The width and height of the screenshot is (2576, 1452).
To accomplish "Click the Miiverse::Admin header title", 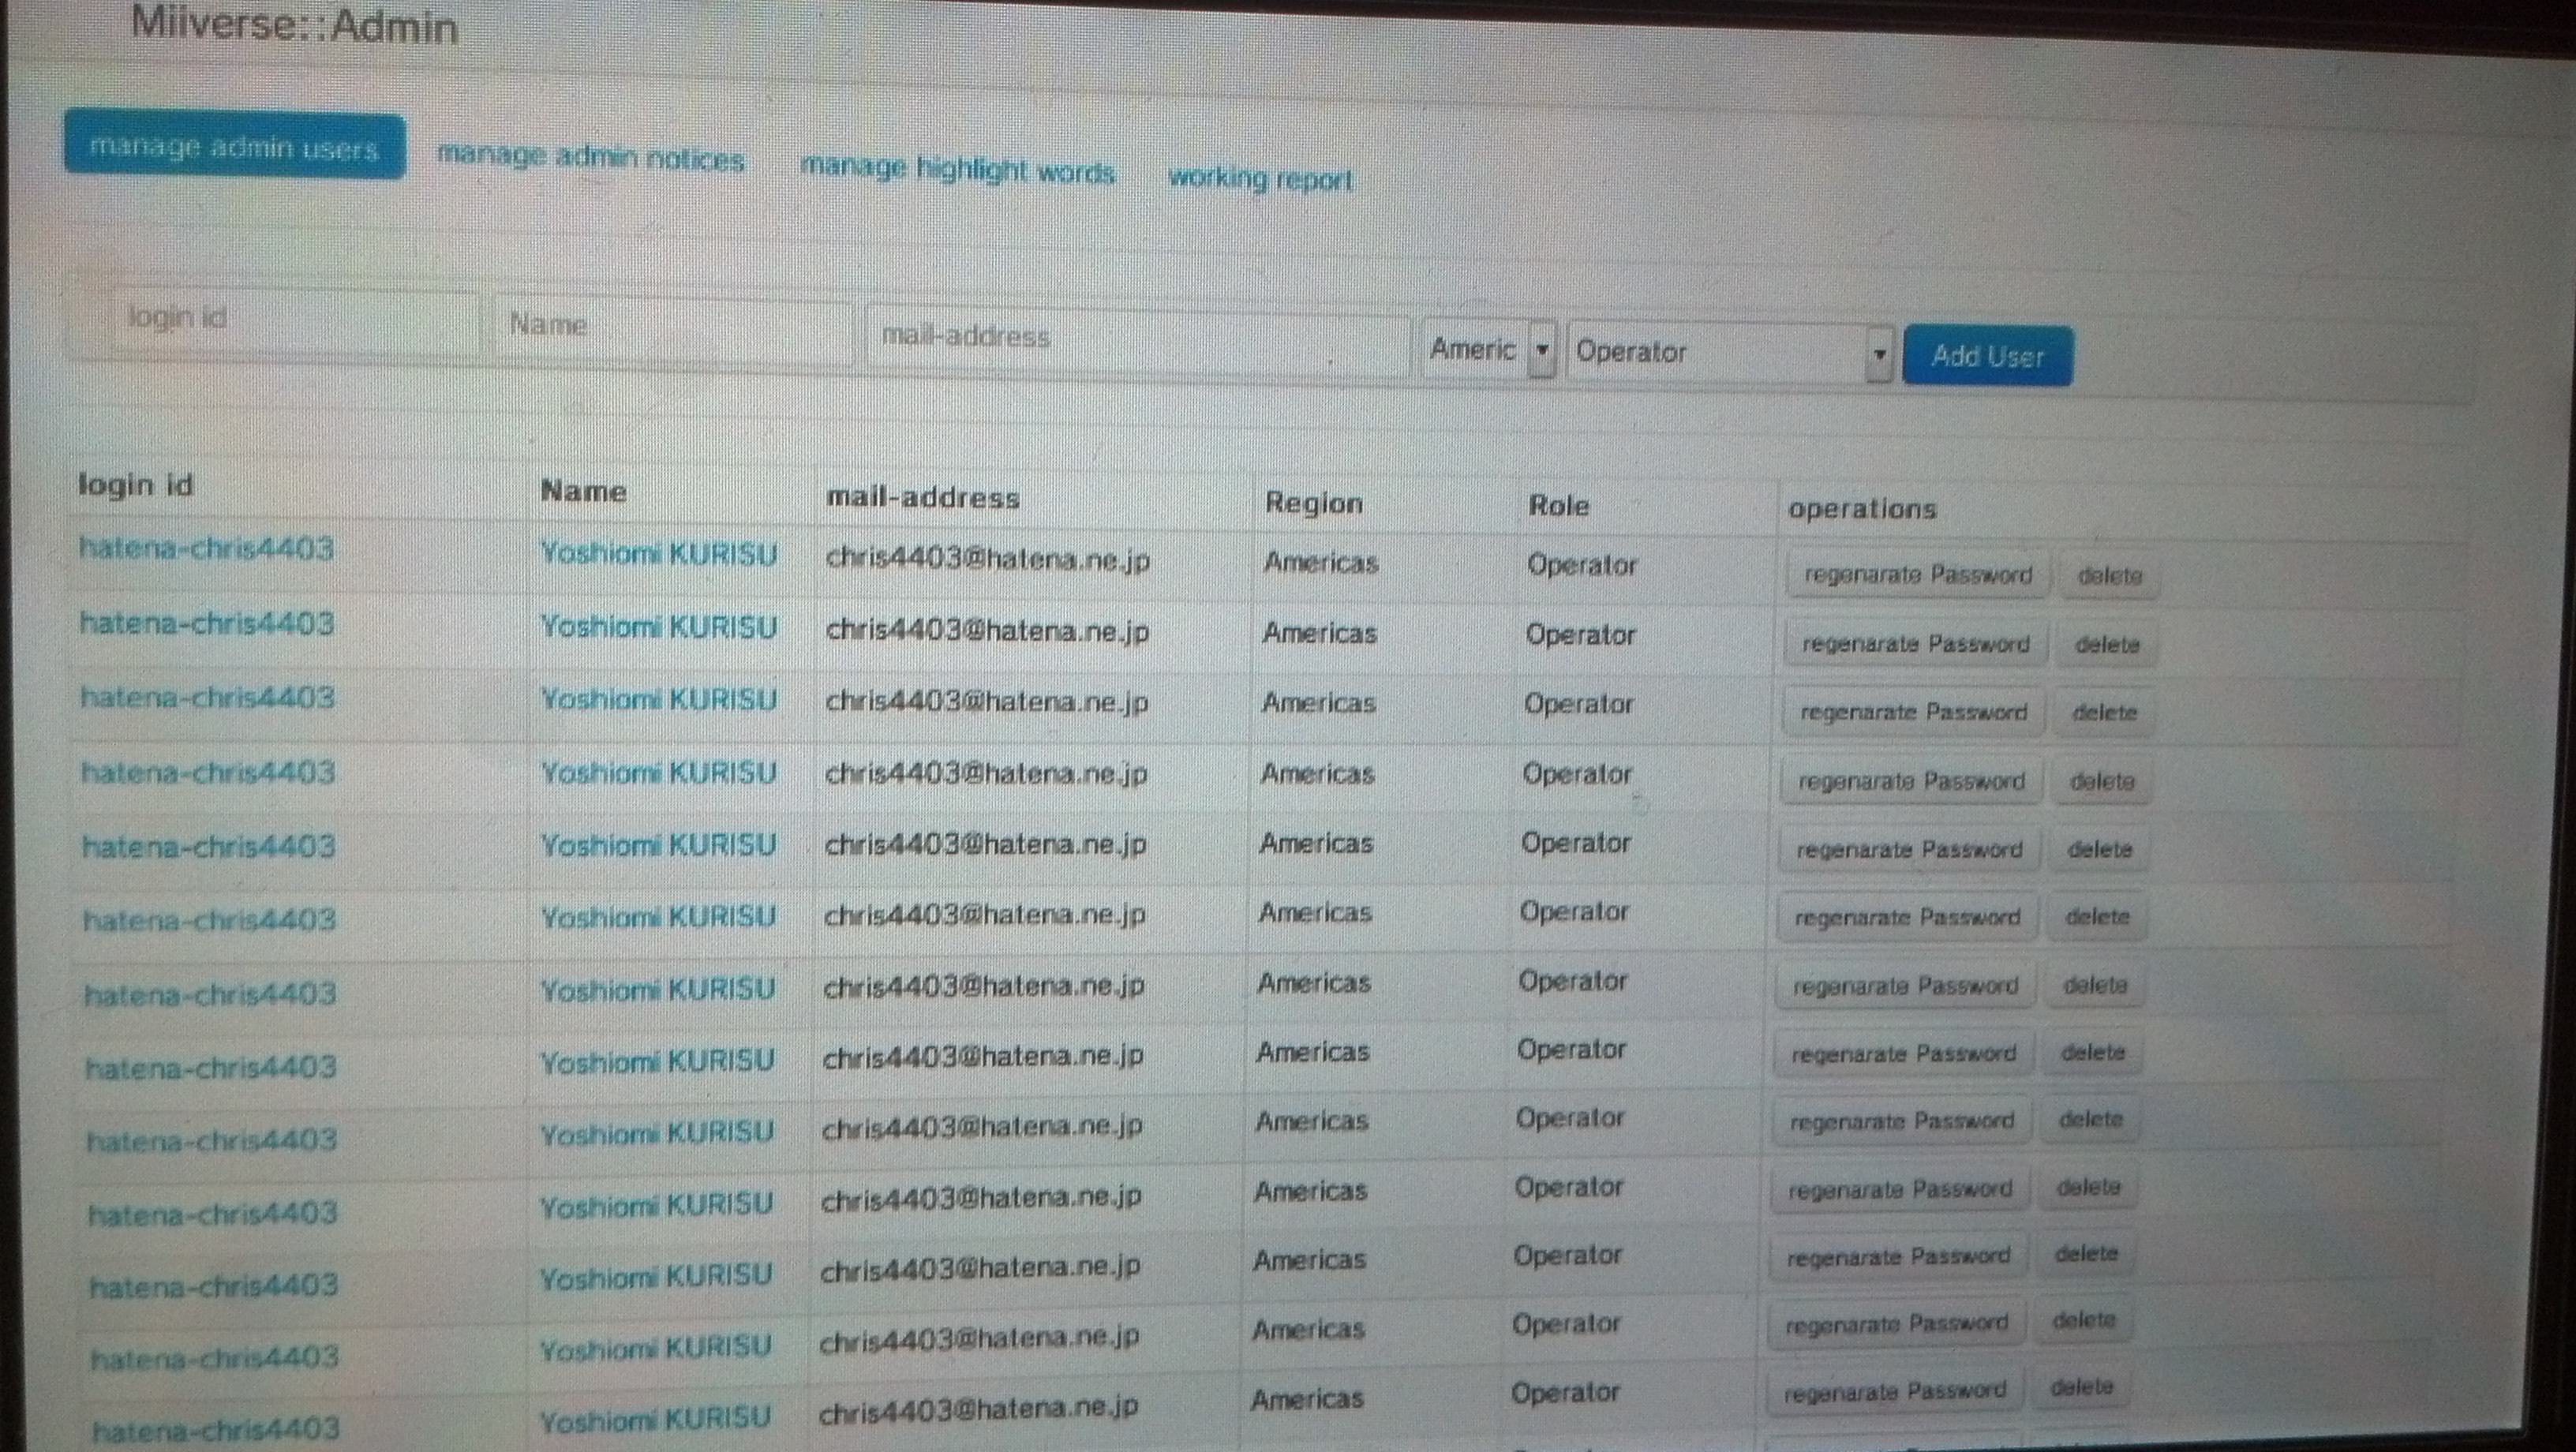I will pyautogui.click(x=294, y=25).
